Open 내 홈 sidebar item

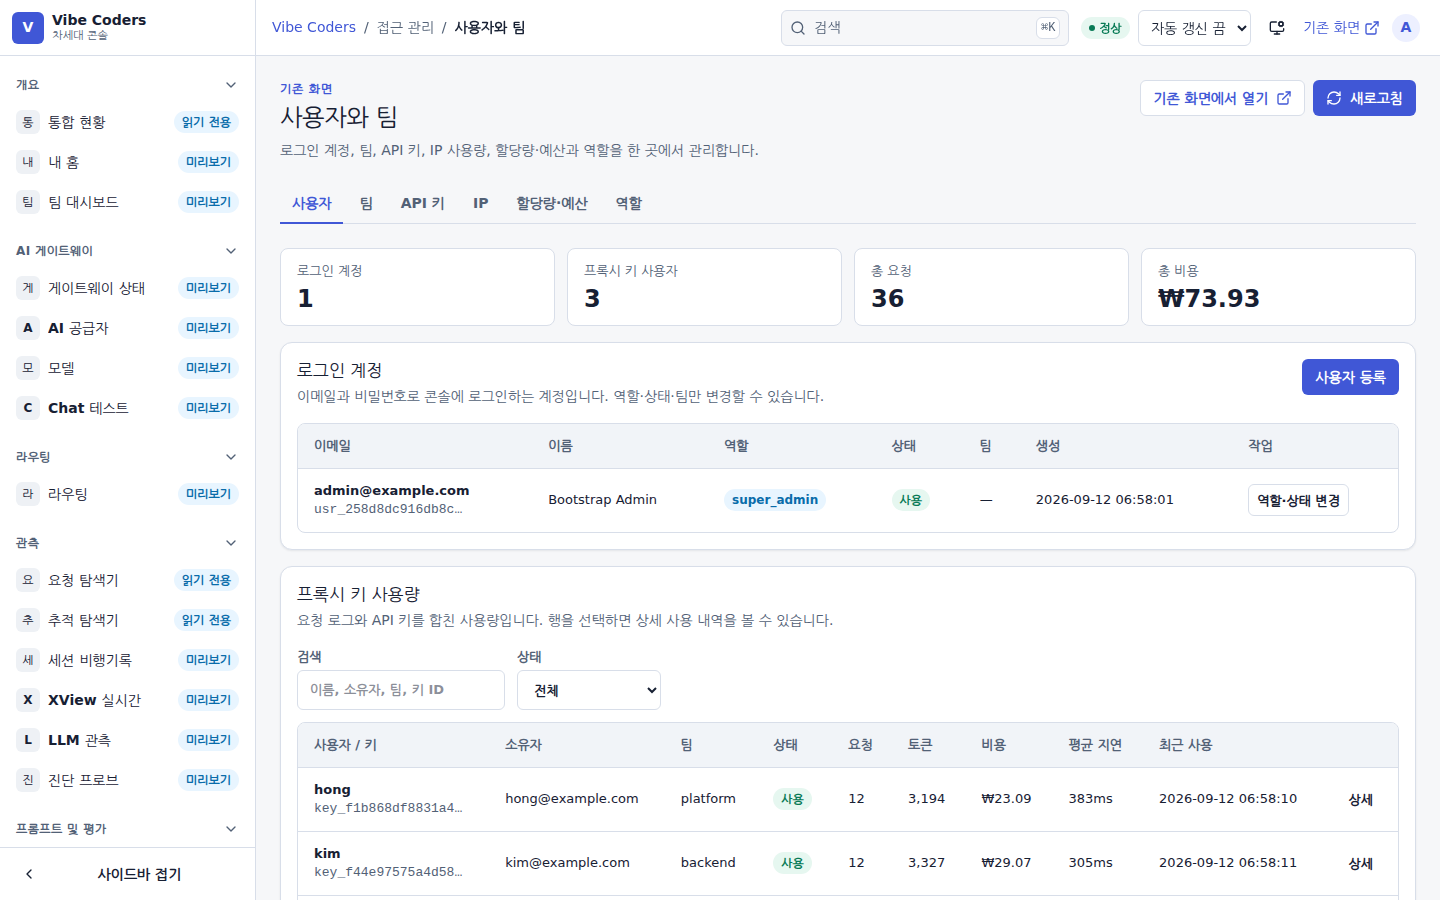coord(127,162)
